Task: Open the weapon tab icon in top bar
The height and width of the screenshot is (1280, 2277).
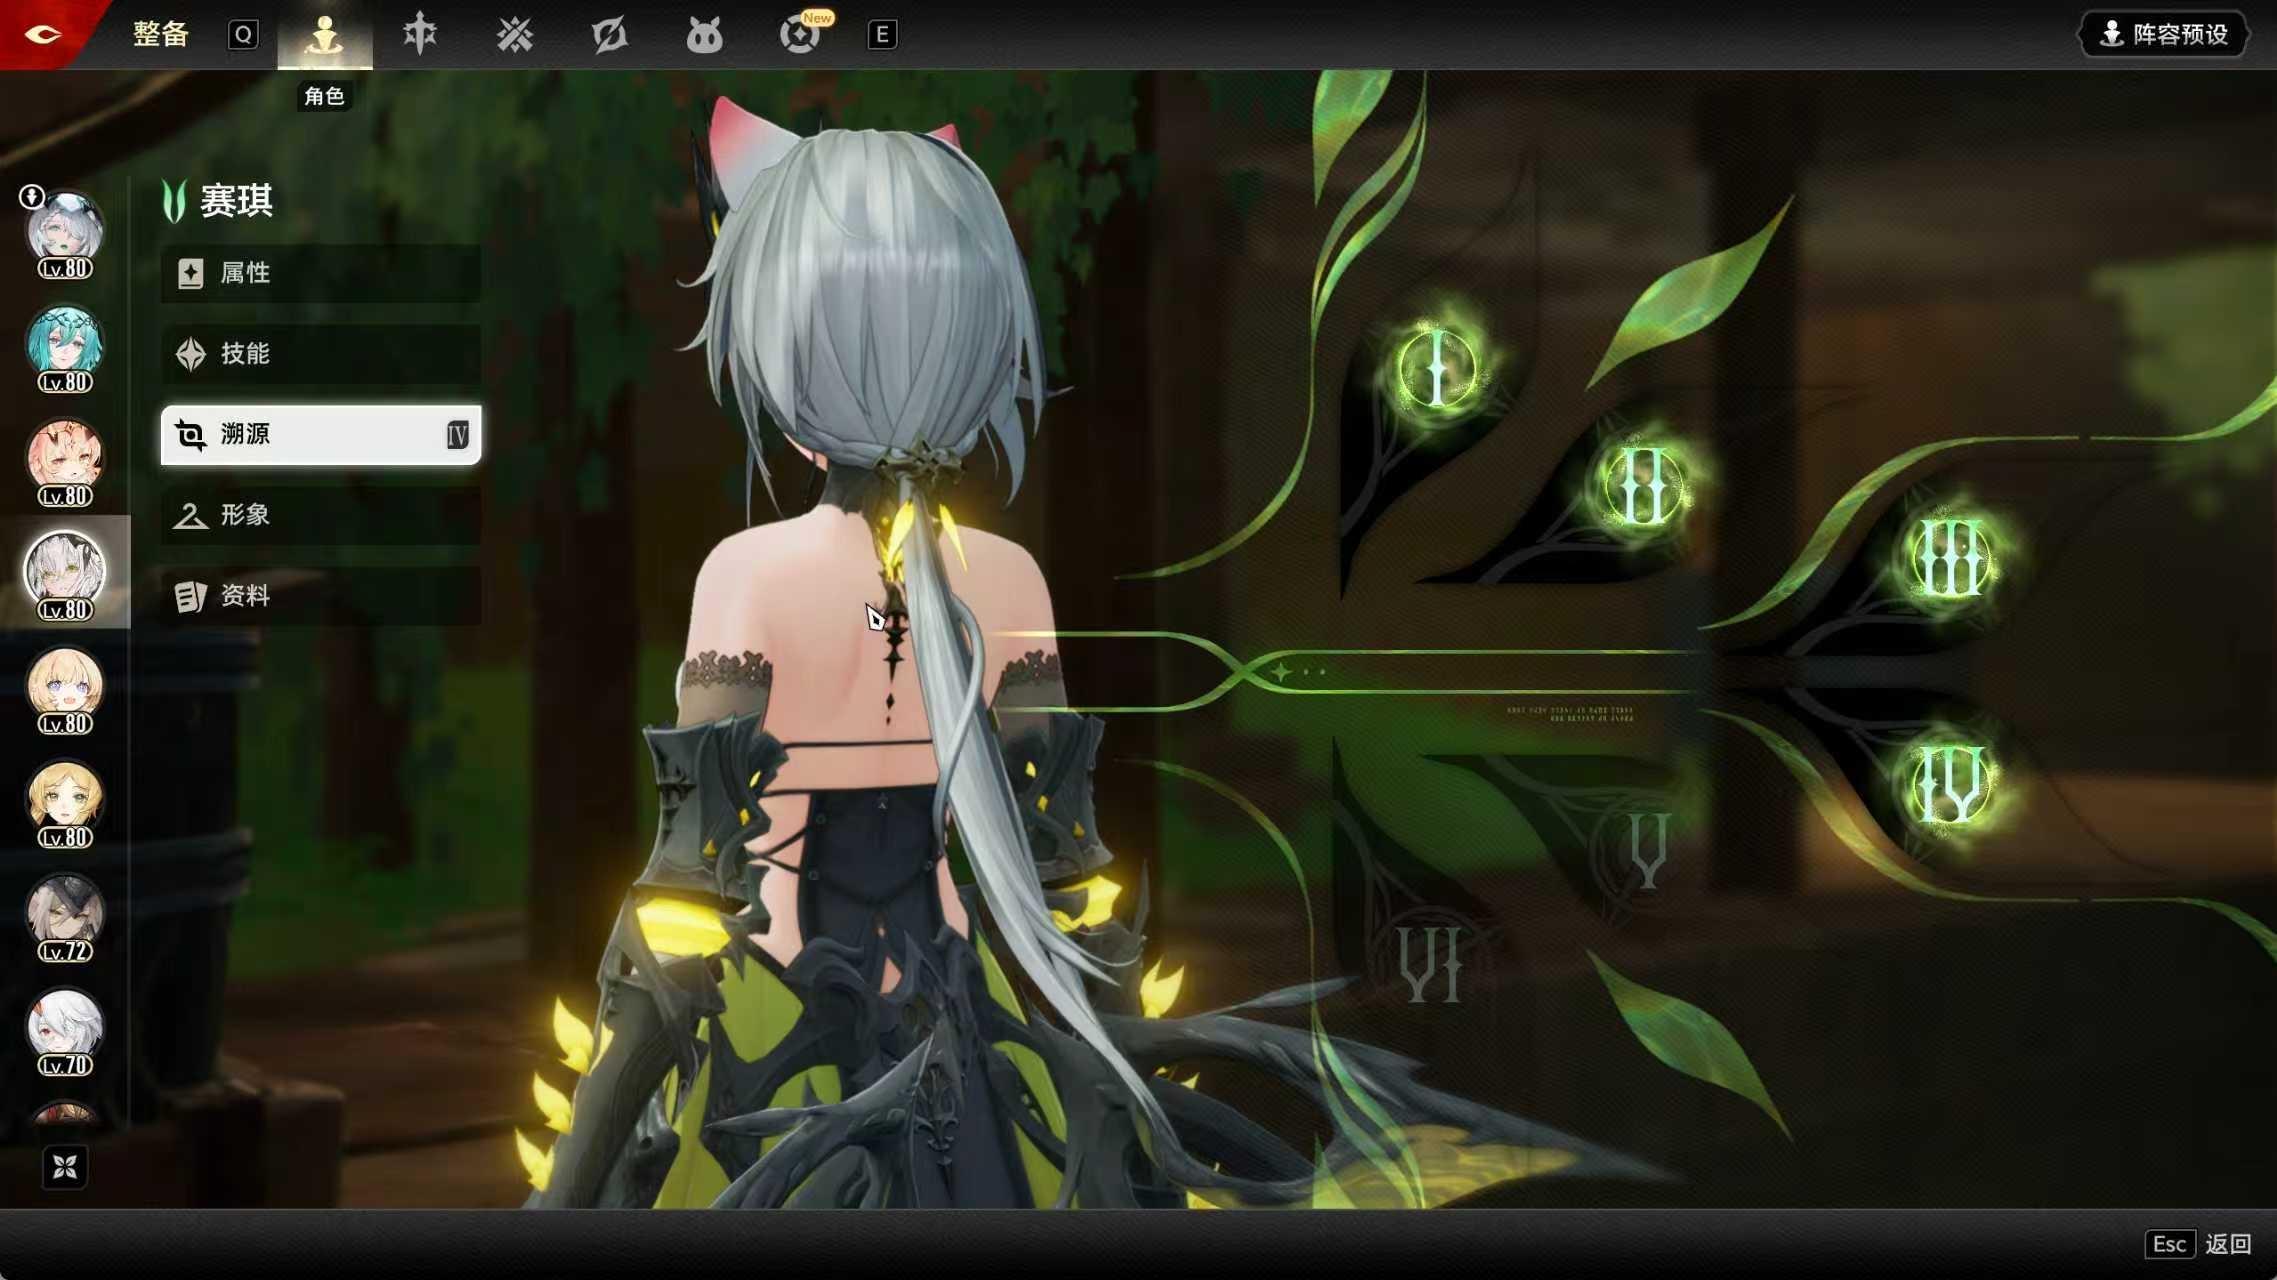Action: tap(419, 34)
